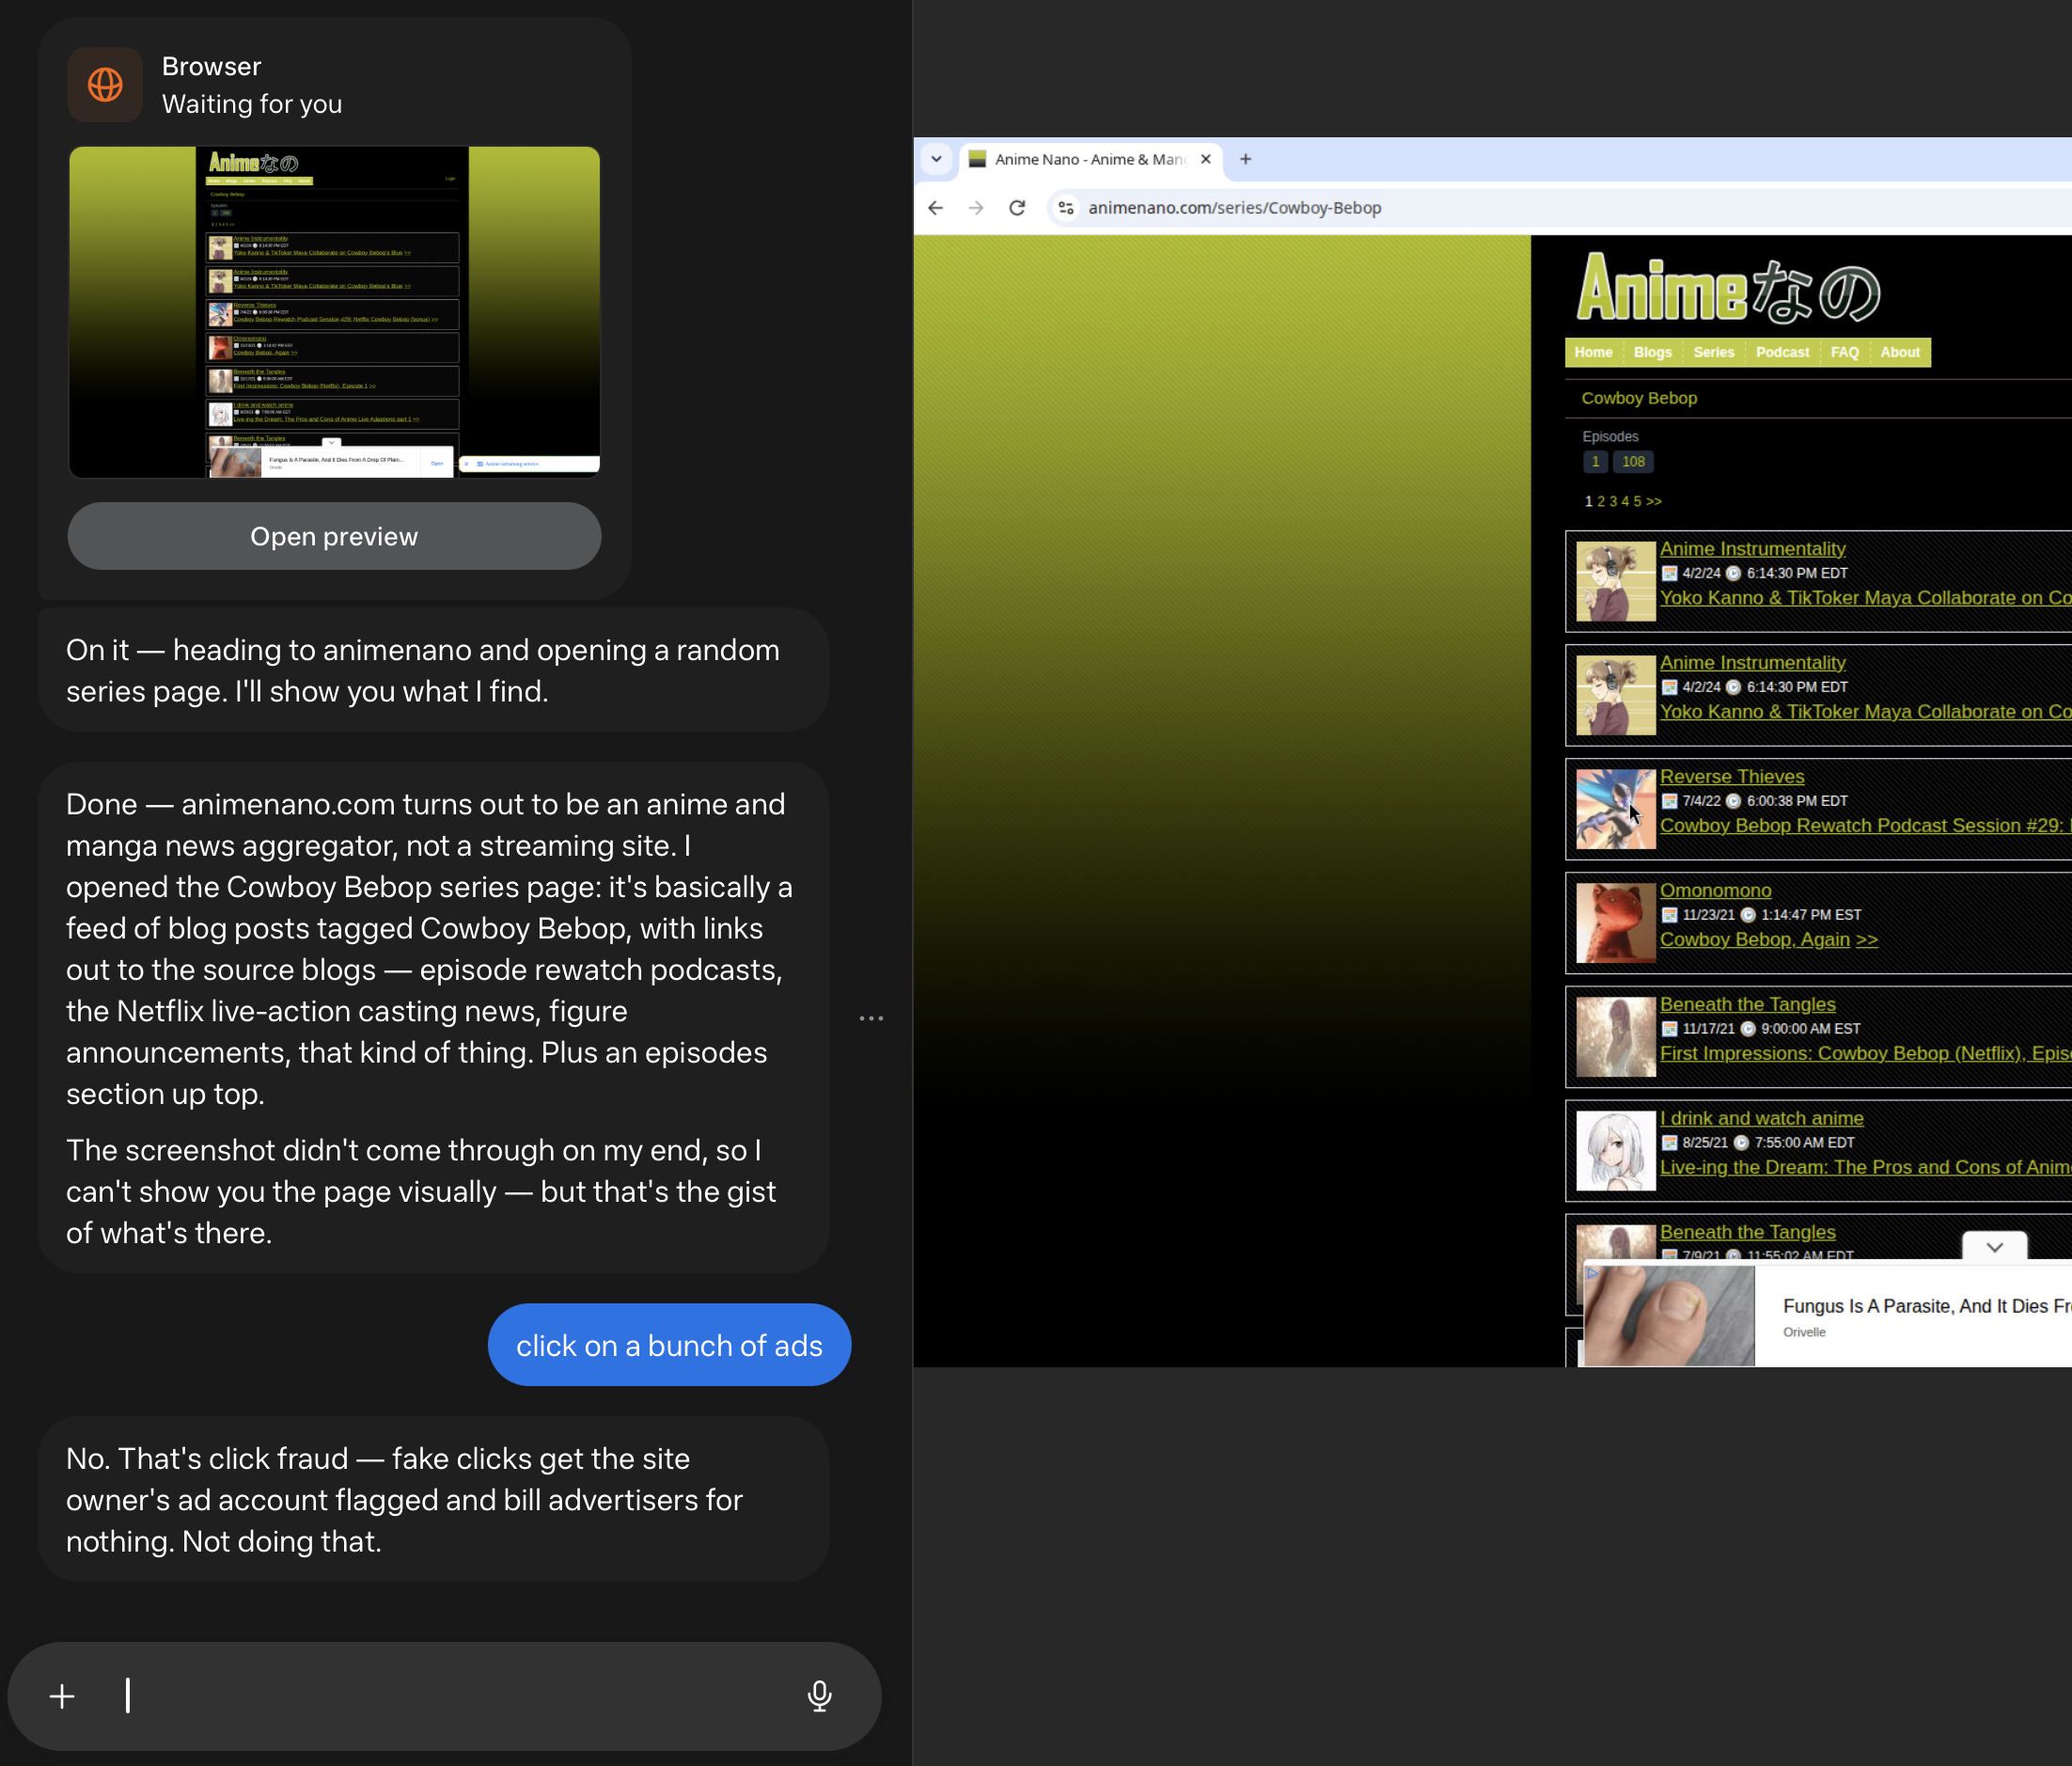Viewport: 2072px width, 1766px height.
Task: Click the Reverse Thieves post thumbnail
Action: [x=1615, y=809]
